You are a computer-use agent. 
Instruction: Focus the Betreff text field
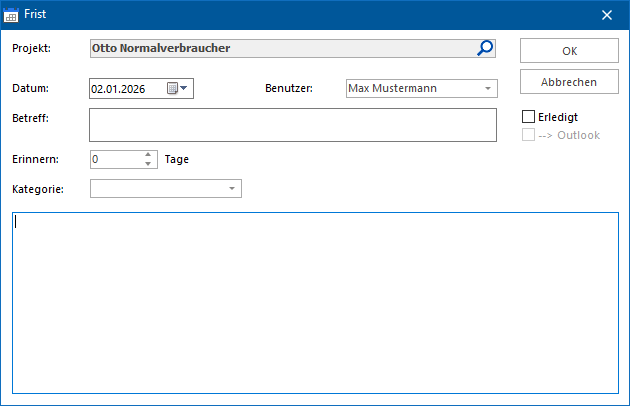pos(292,125)
